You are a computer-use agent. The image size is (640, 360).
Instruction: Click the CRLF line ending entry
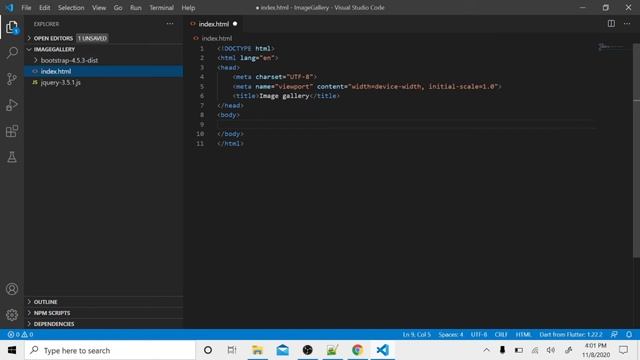click(x=501, y=334)
